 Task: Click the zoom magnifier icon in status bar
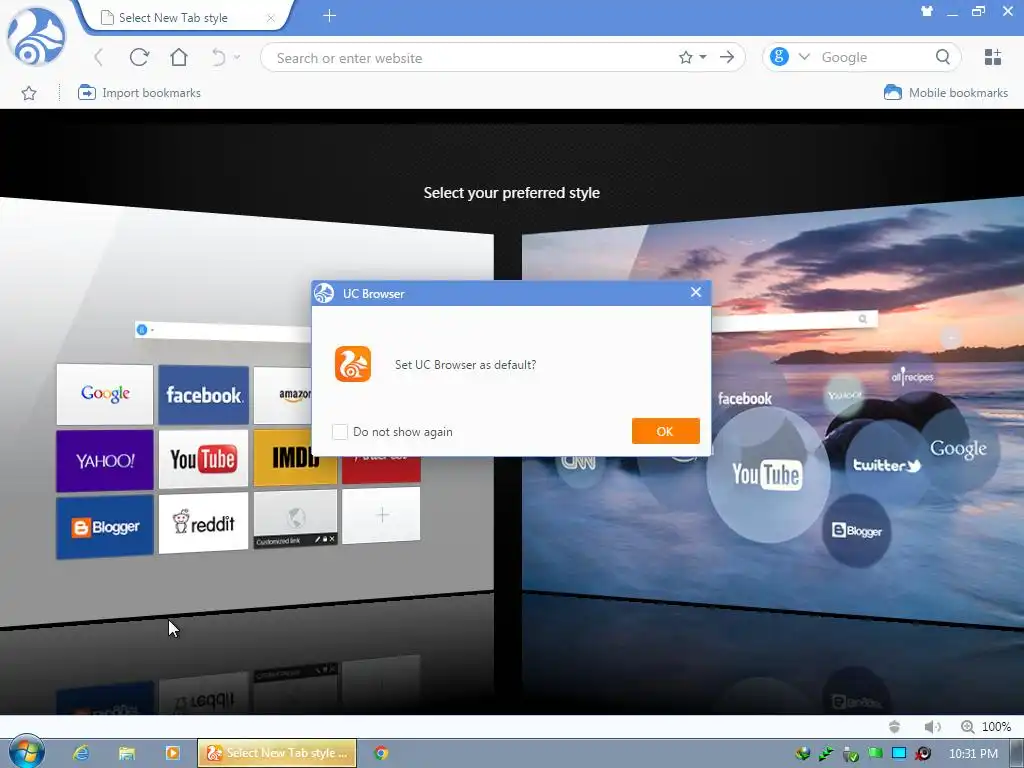coord(967,727)
